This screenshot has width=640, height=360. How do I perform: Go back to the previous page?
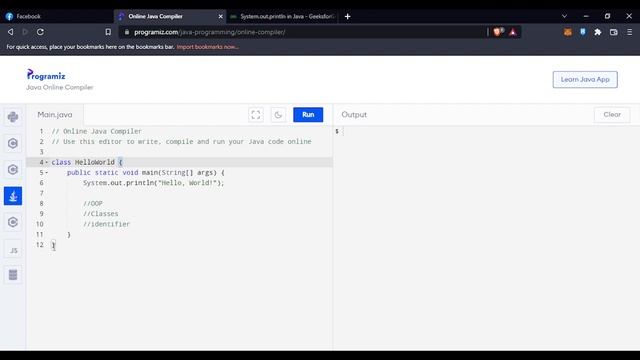11,32
